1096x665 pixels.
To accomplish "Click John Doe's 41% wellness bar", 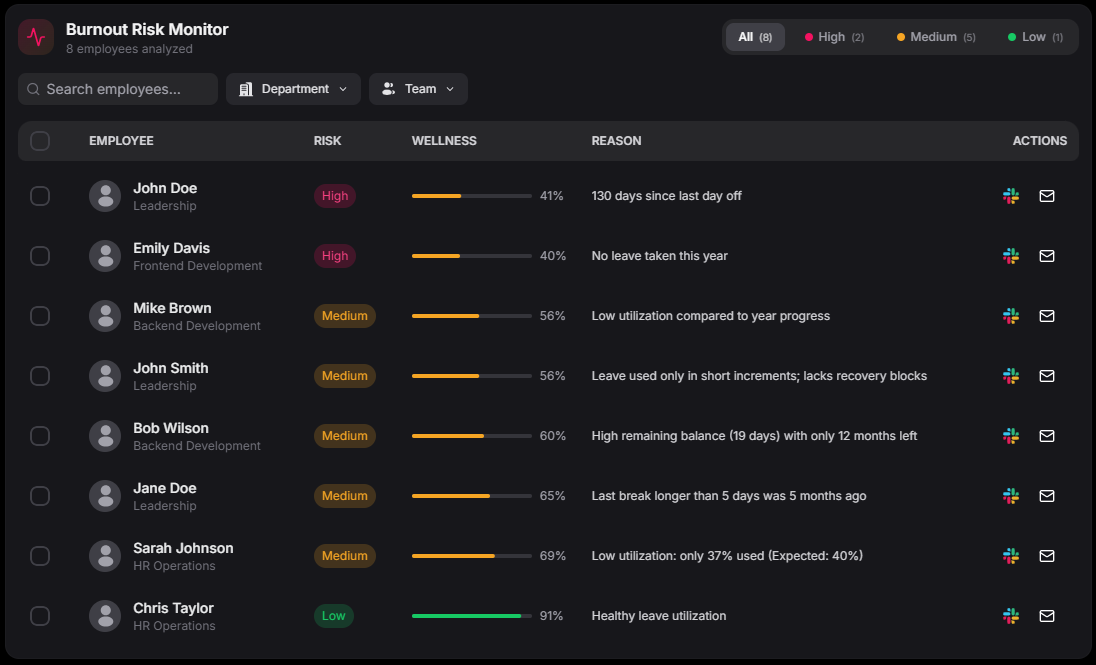I will click(x=471, y=196).
